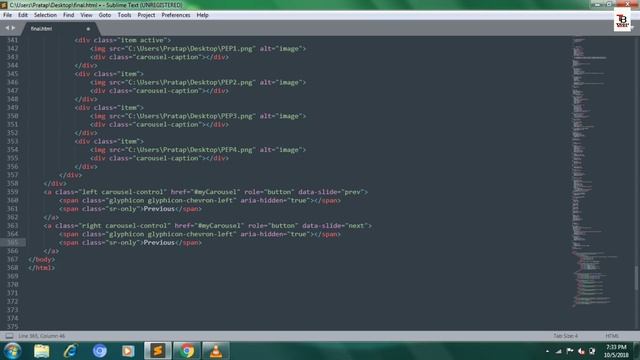
Task: Open File Explorer from taskbar
Action: click(x=42, y=351)
